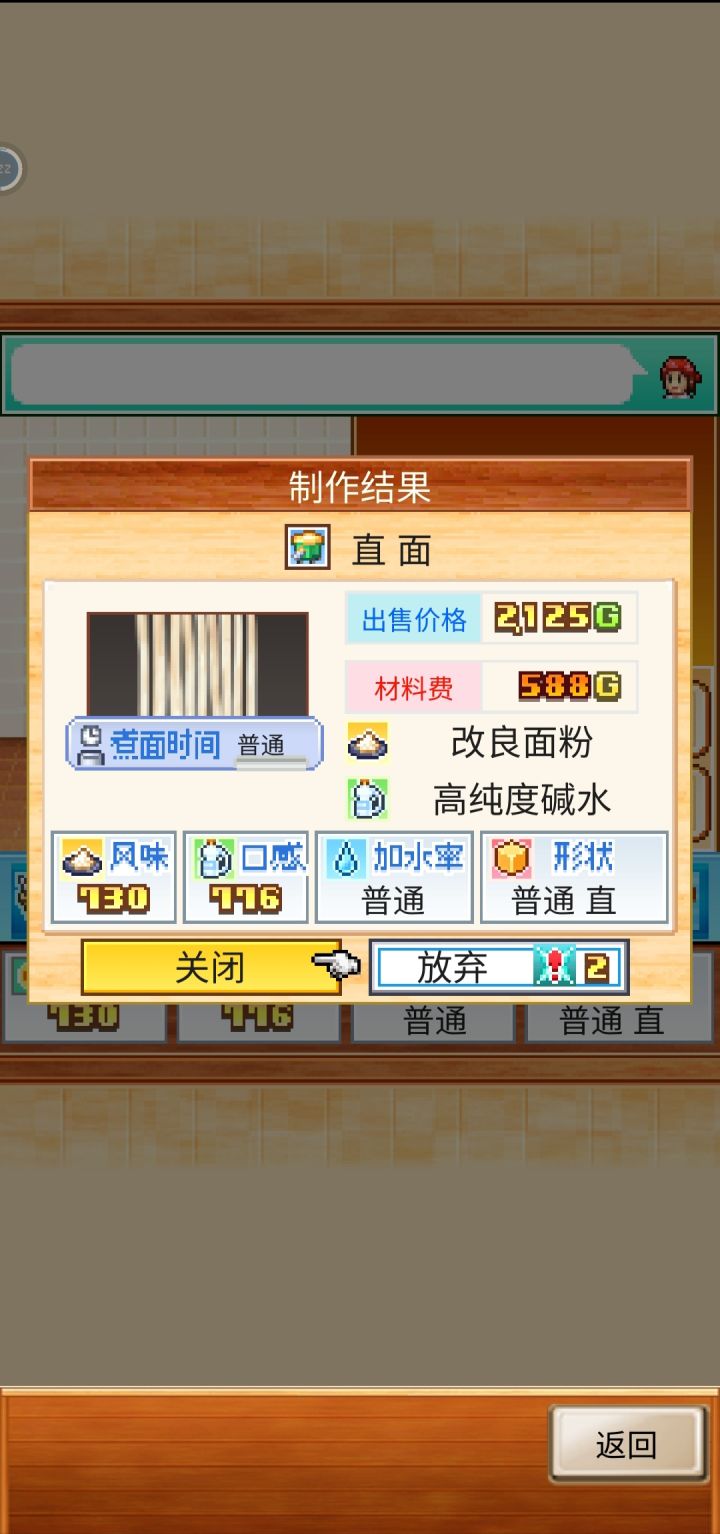Tap the 出售价格 selling price field
Screen dimensions: 720x1534
tap(491, 619)
